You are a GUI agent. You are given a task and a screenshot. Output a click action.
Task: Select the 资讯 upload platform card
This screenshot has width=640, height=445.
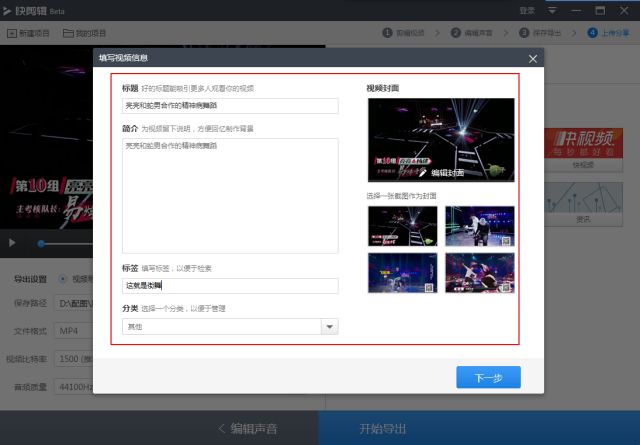(x=583, y=204)
